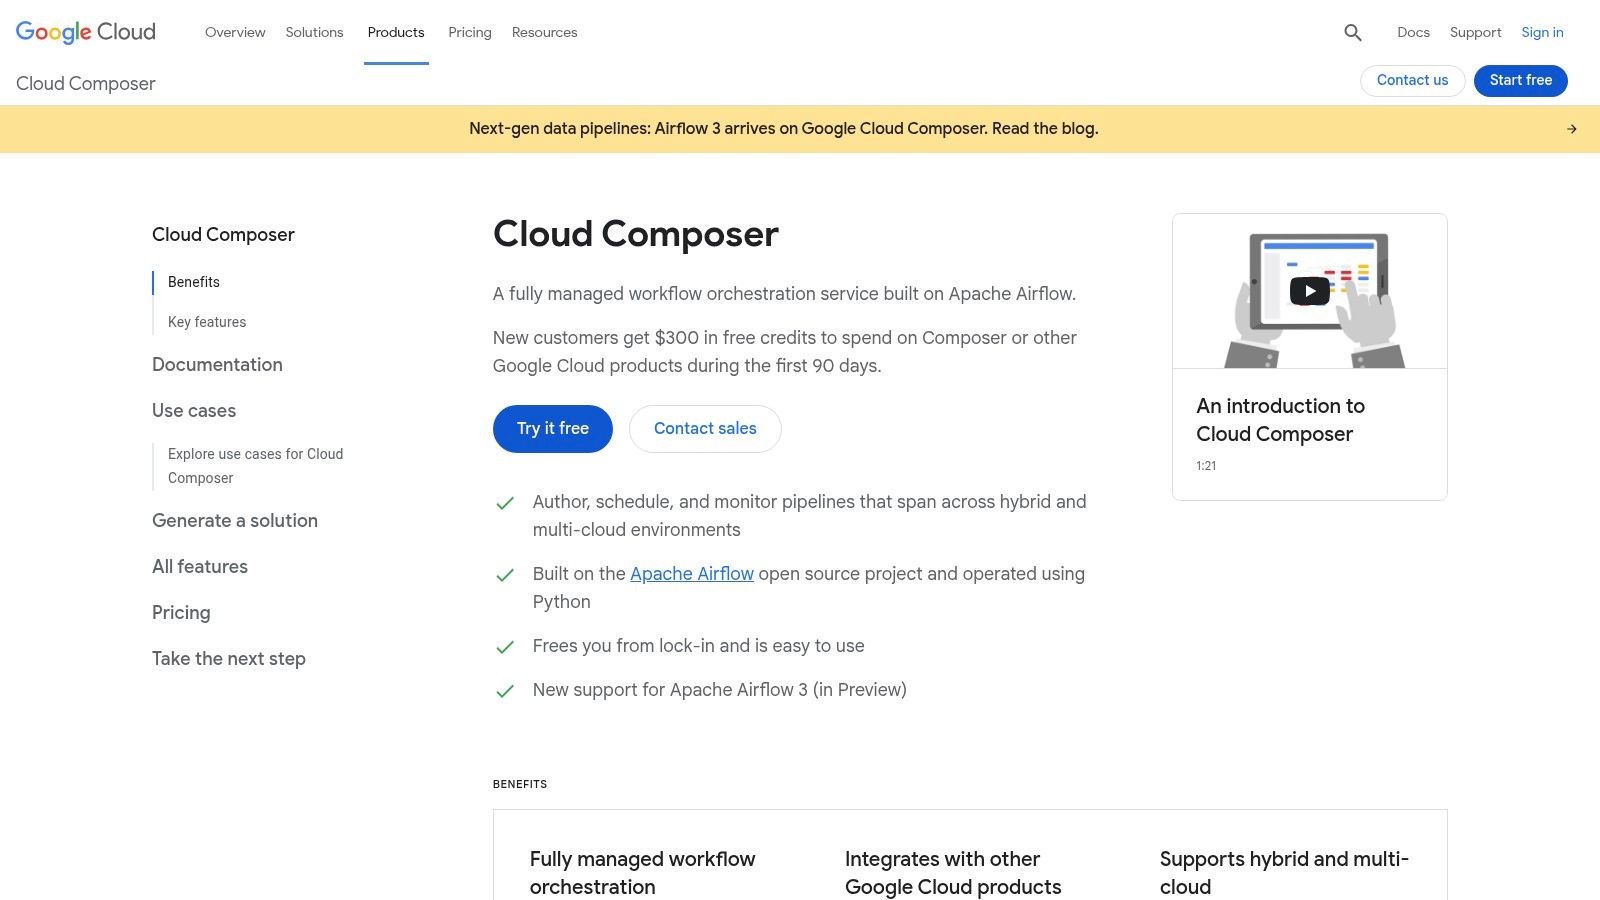Select Overview in the top navigation
Screen dimensions: 1600x900
[x=235, y=32]
